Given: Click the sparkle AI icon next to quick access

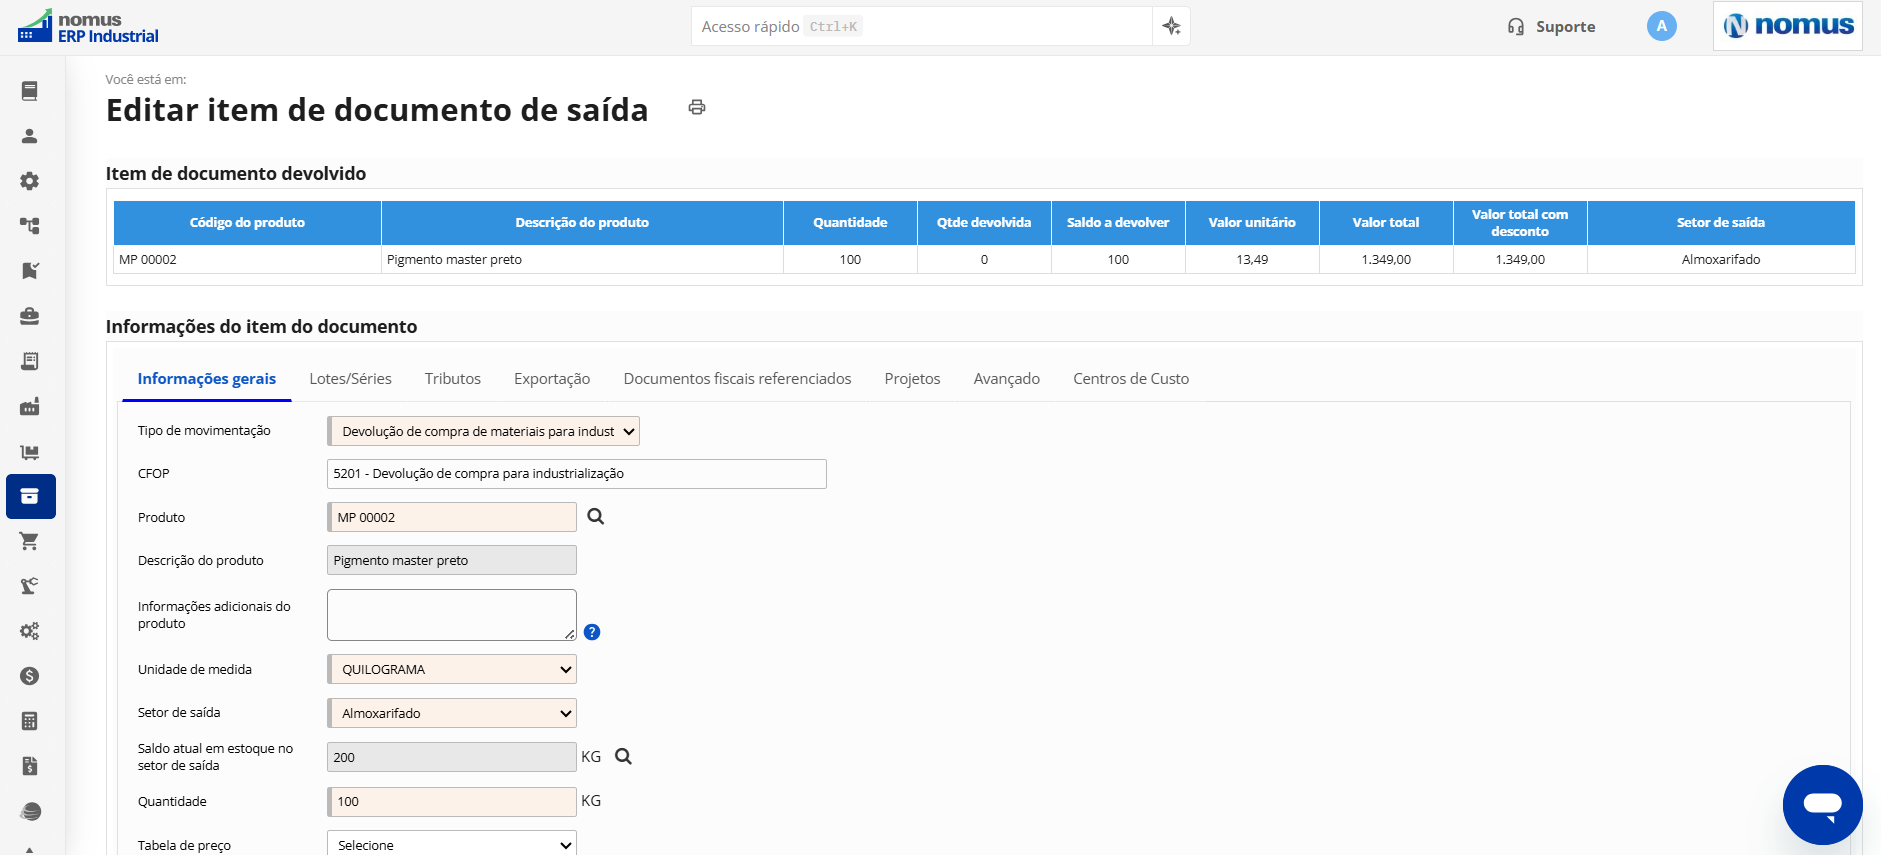Looking at the screenshot, I should click(x=1172, y=26).
